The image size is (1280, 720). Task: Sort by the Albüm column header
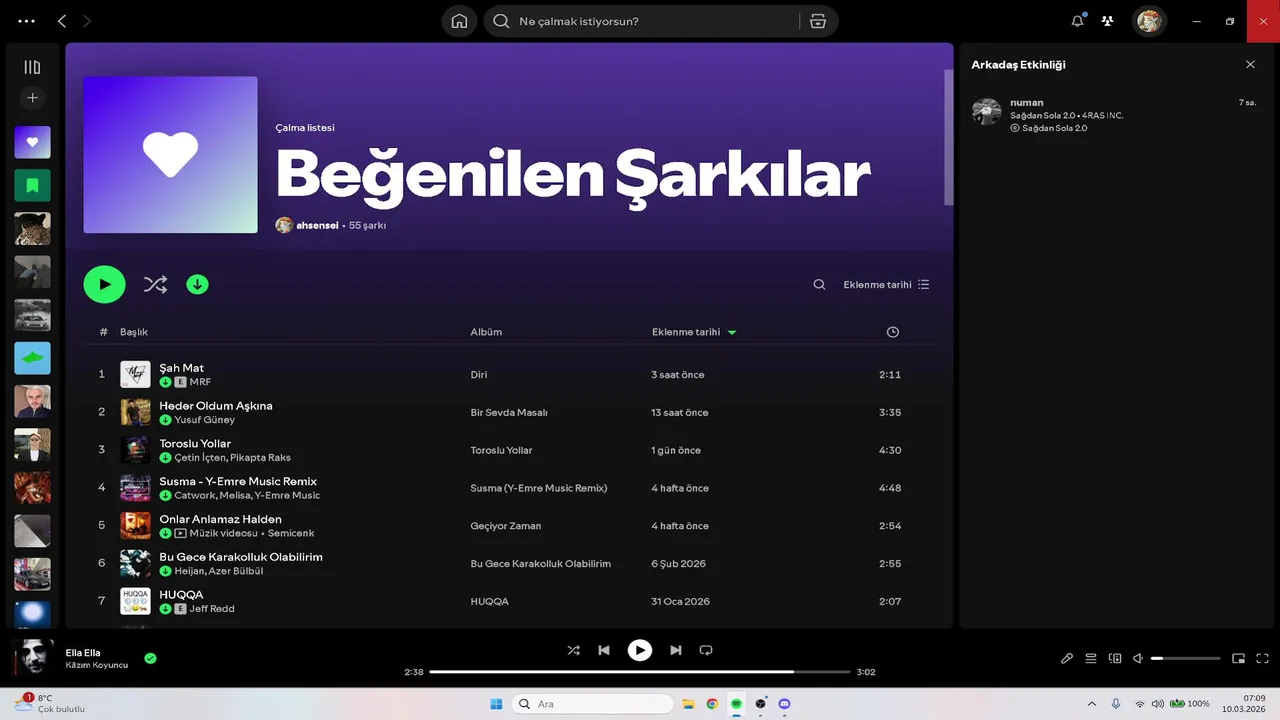click(x=486, y=332)
